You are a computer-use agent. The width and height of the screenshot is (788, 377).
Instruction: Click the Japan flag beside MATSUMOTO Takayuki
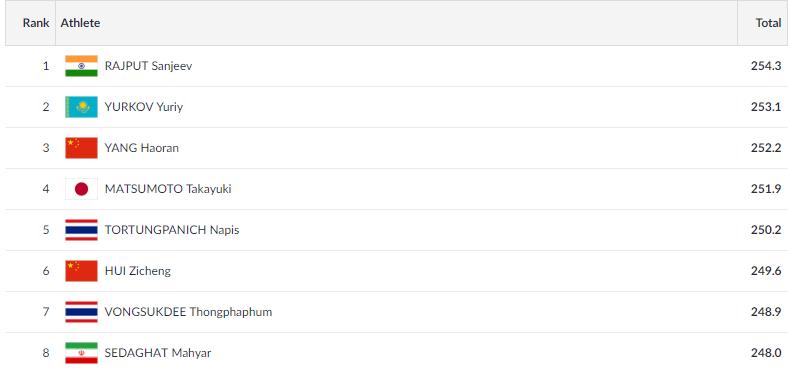click(x=81, y=189)
